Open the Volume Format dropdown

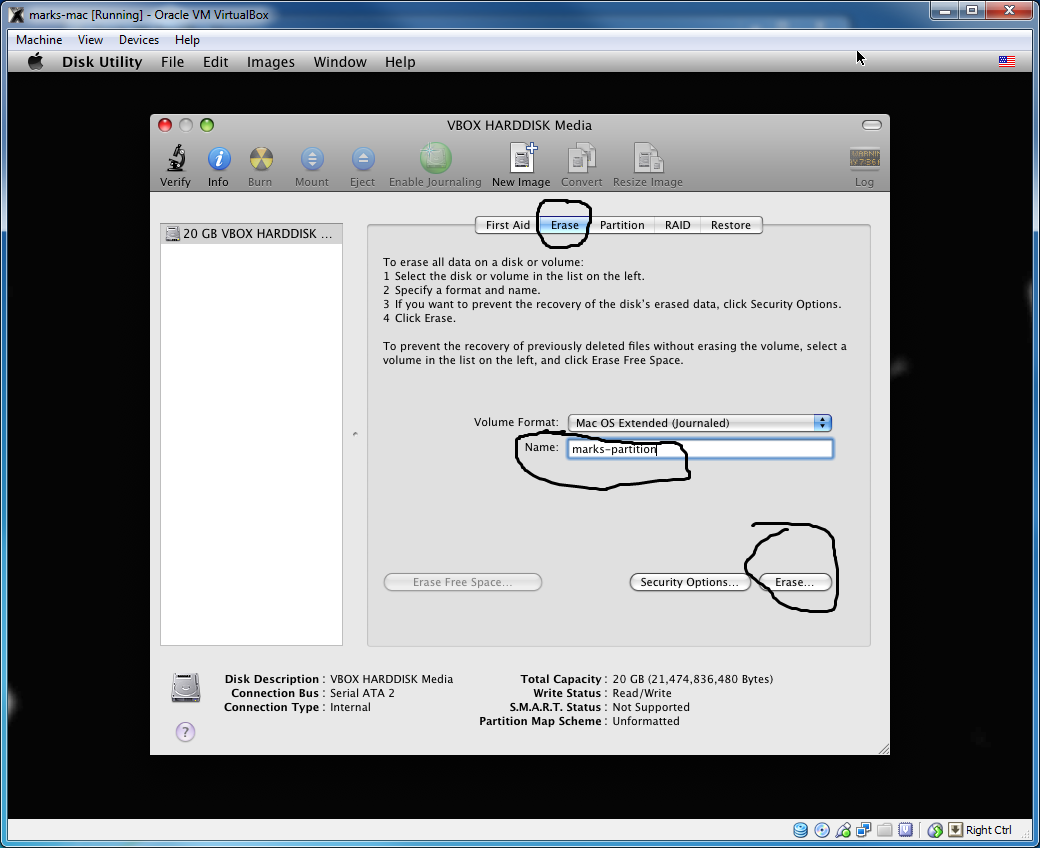[700, 423]
